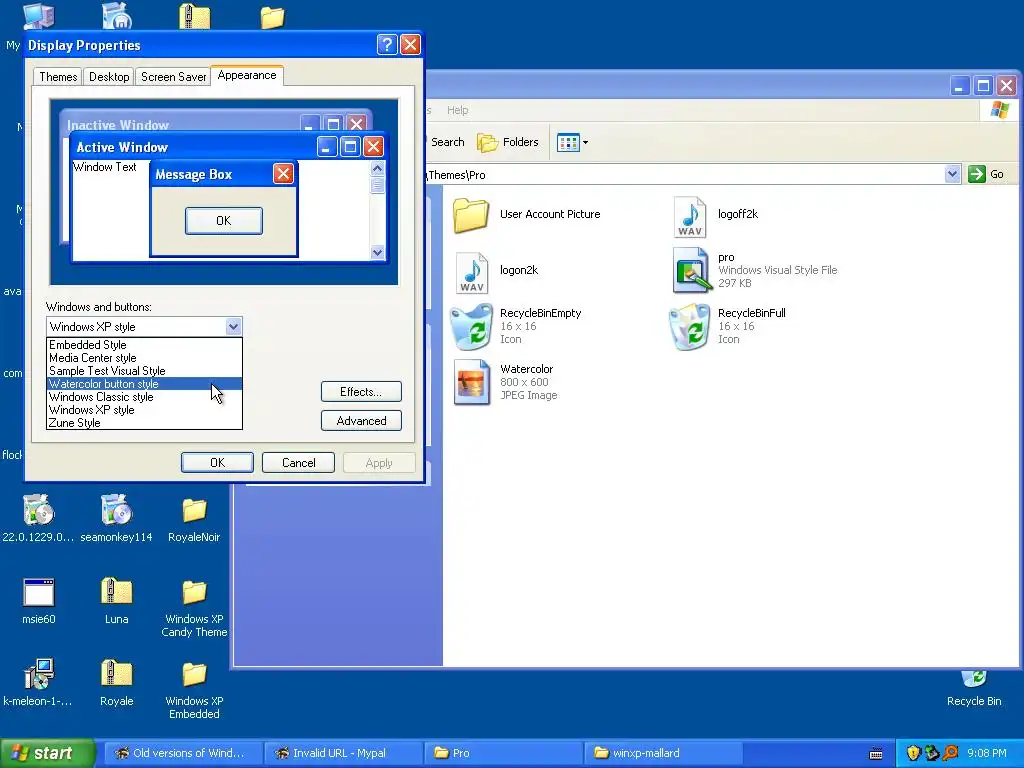Select the Watercolor JPEG image thumbnail icon
The width and height of the screenshot is (1024, 768).
(x=472, y=382)
